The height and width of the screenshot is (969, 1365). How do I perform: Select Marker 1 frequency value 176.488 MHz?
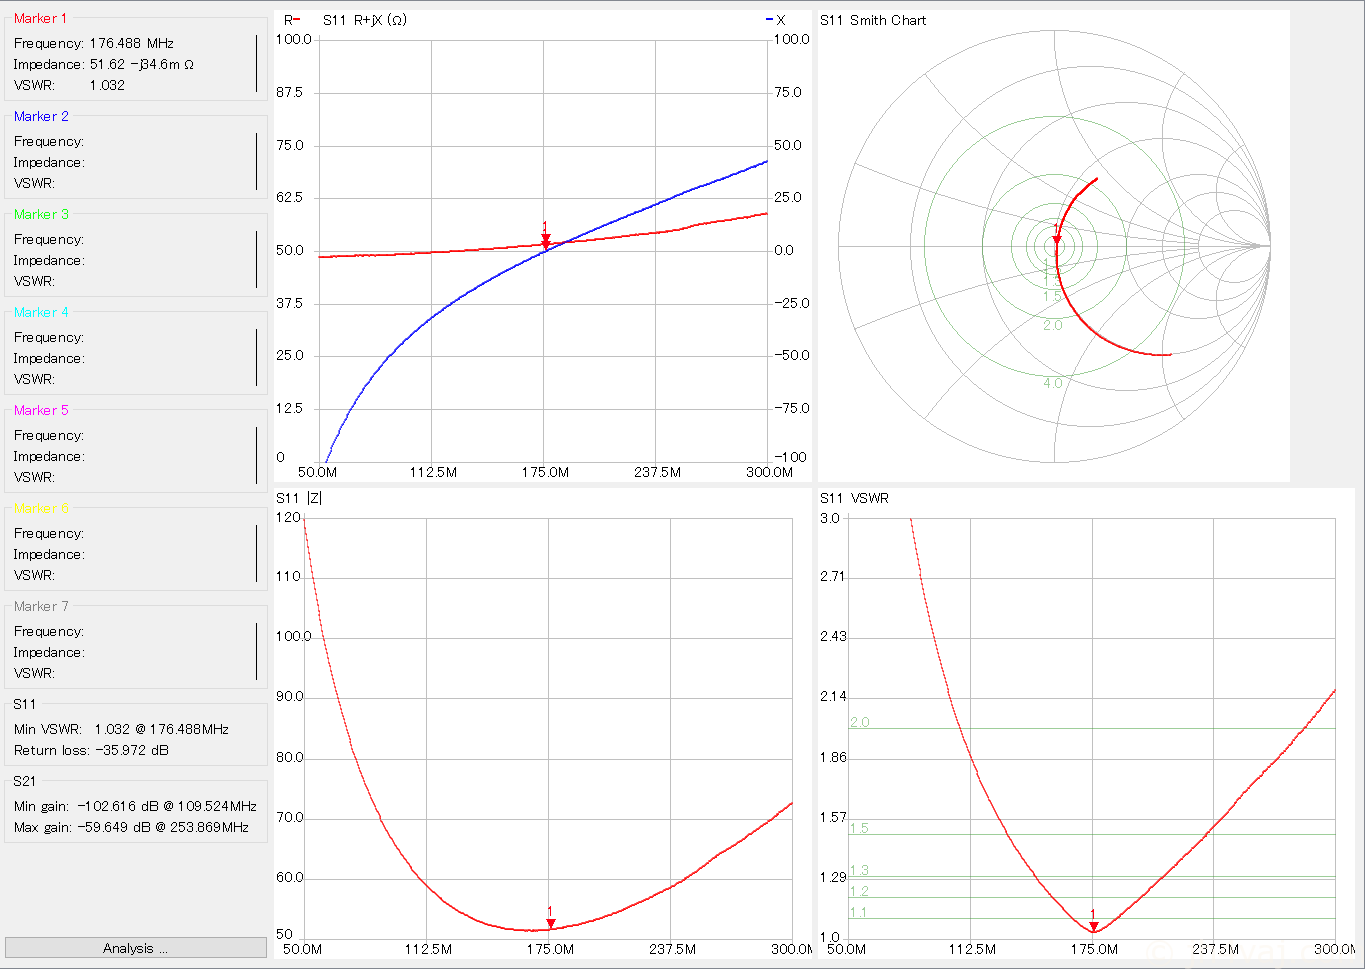[132, 43]
